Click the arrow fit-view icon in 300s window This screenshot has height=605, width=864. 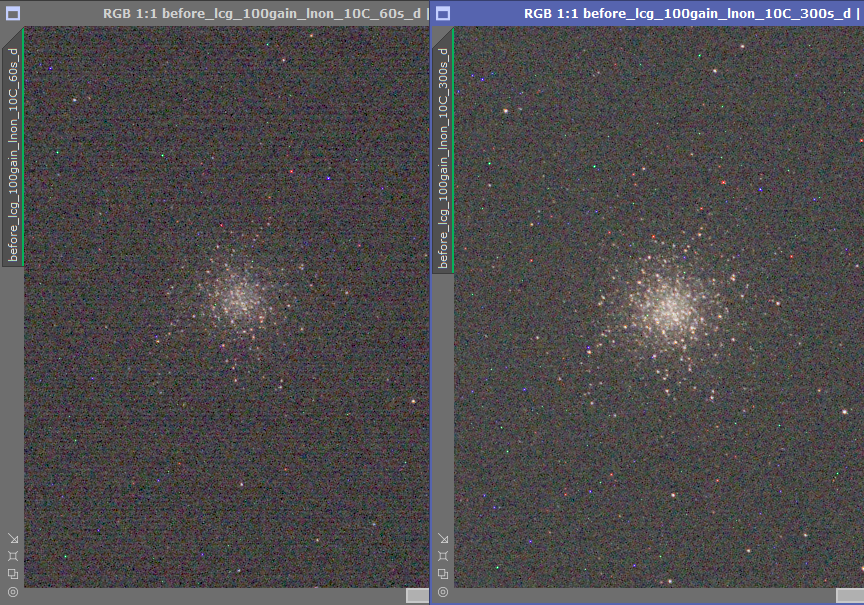coord(442,538)
